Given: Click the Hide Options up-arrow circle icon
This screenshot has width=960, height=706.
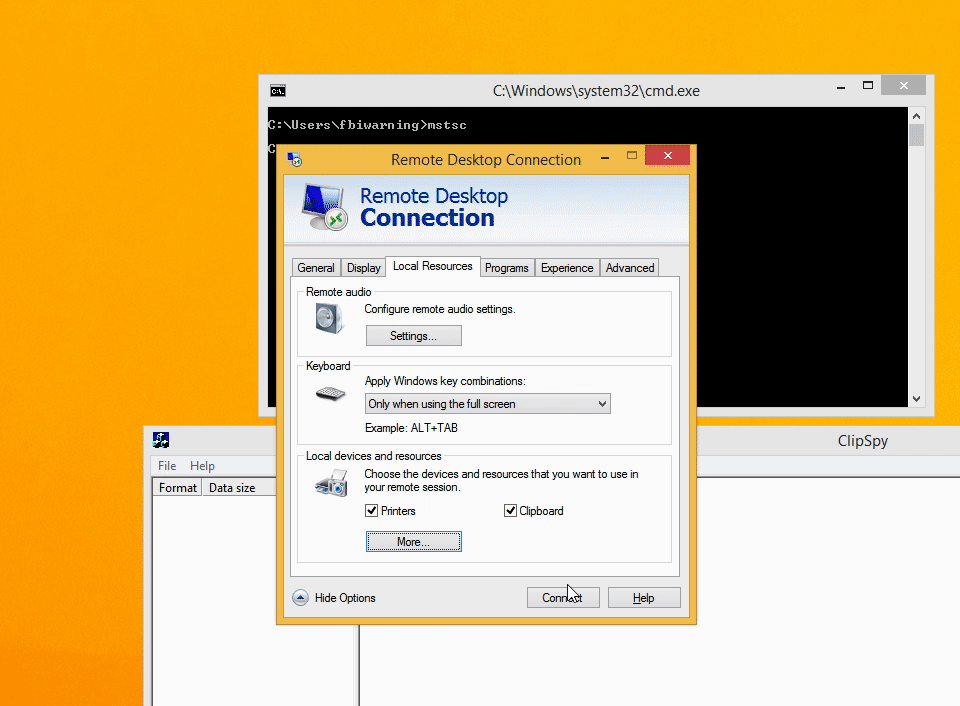Looking at the screenshot, I should click(300, 598).
